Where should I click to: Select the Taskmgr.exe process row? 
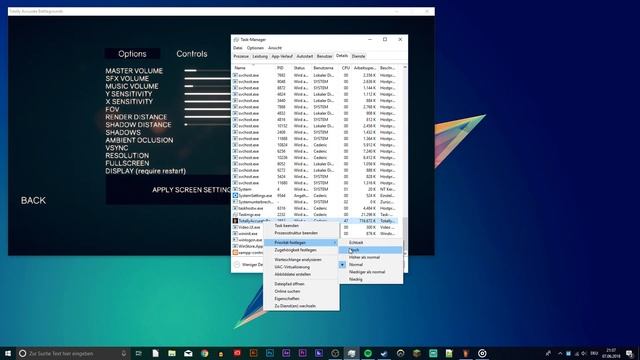[314, 214]
